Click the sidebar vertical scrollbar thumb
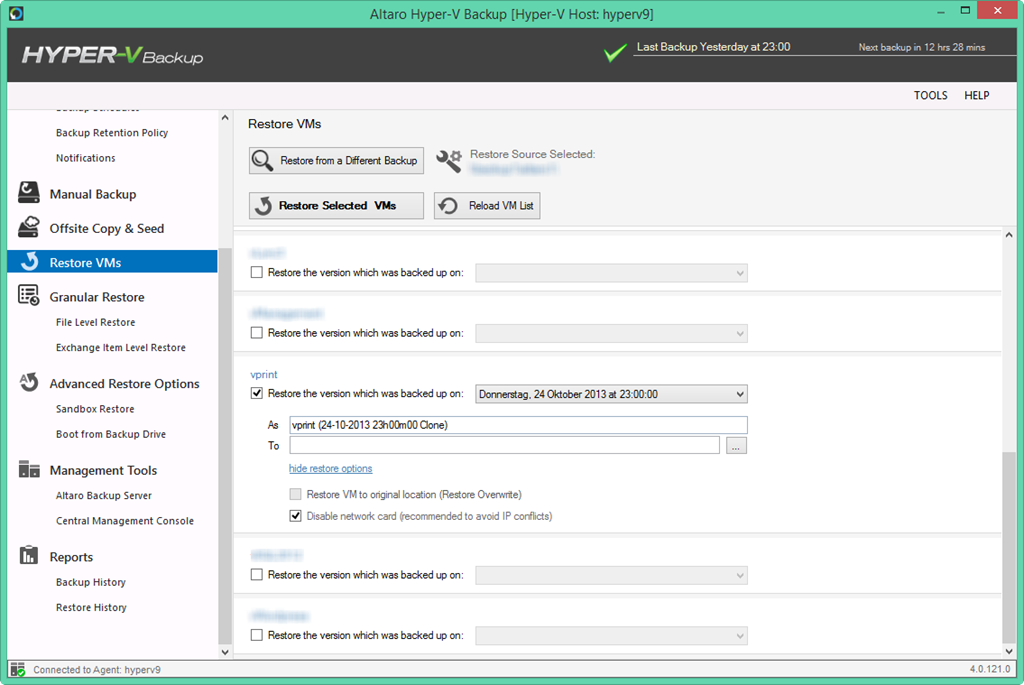This screenshot has width=1024, height=685. point(225,446)
